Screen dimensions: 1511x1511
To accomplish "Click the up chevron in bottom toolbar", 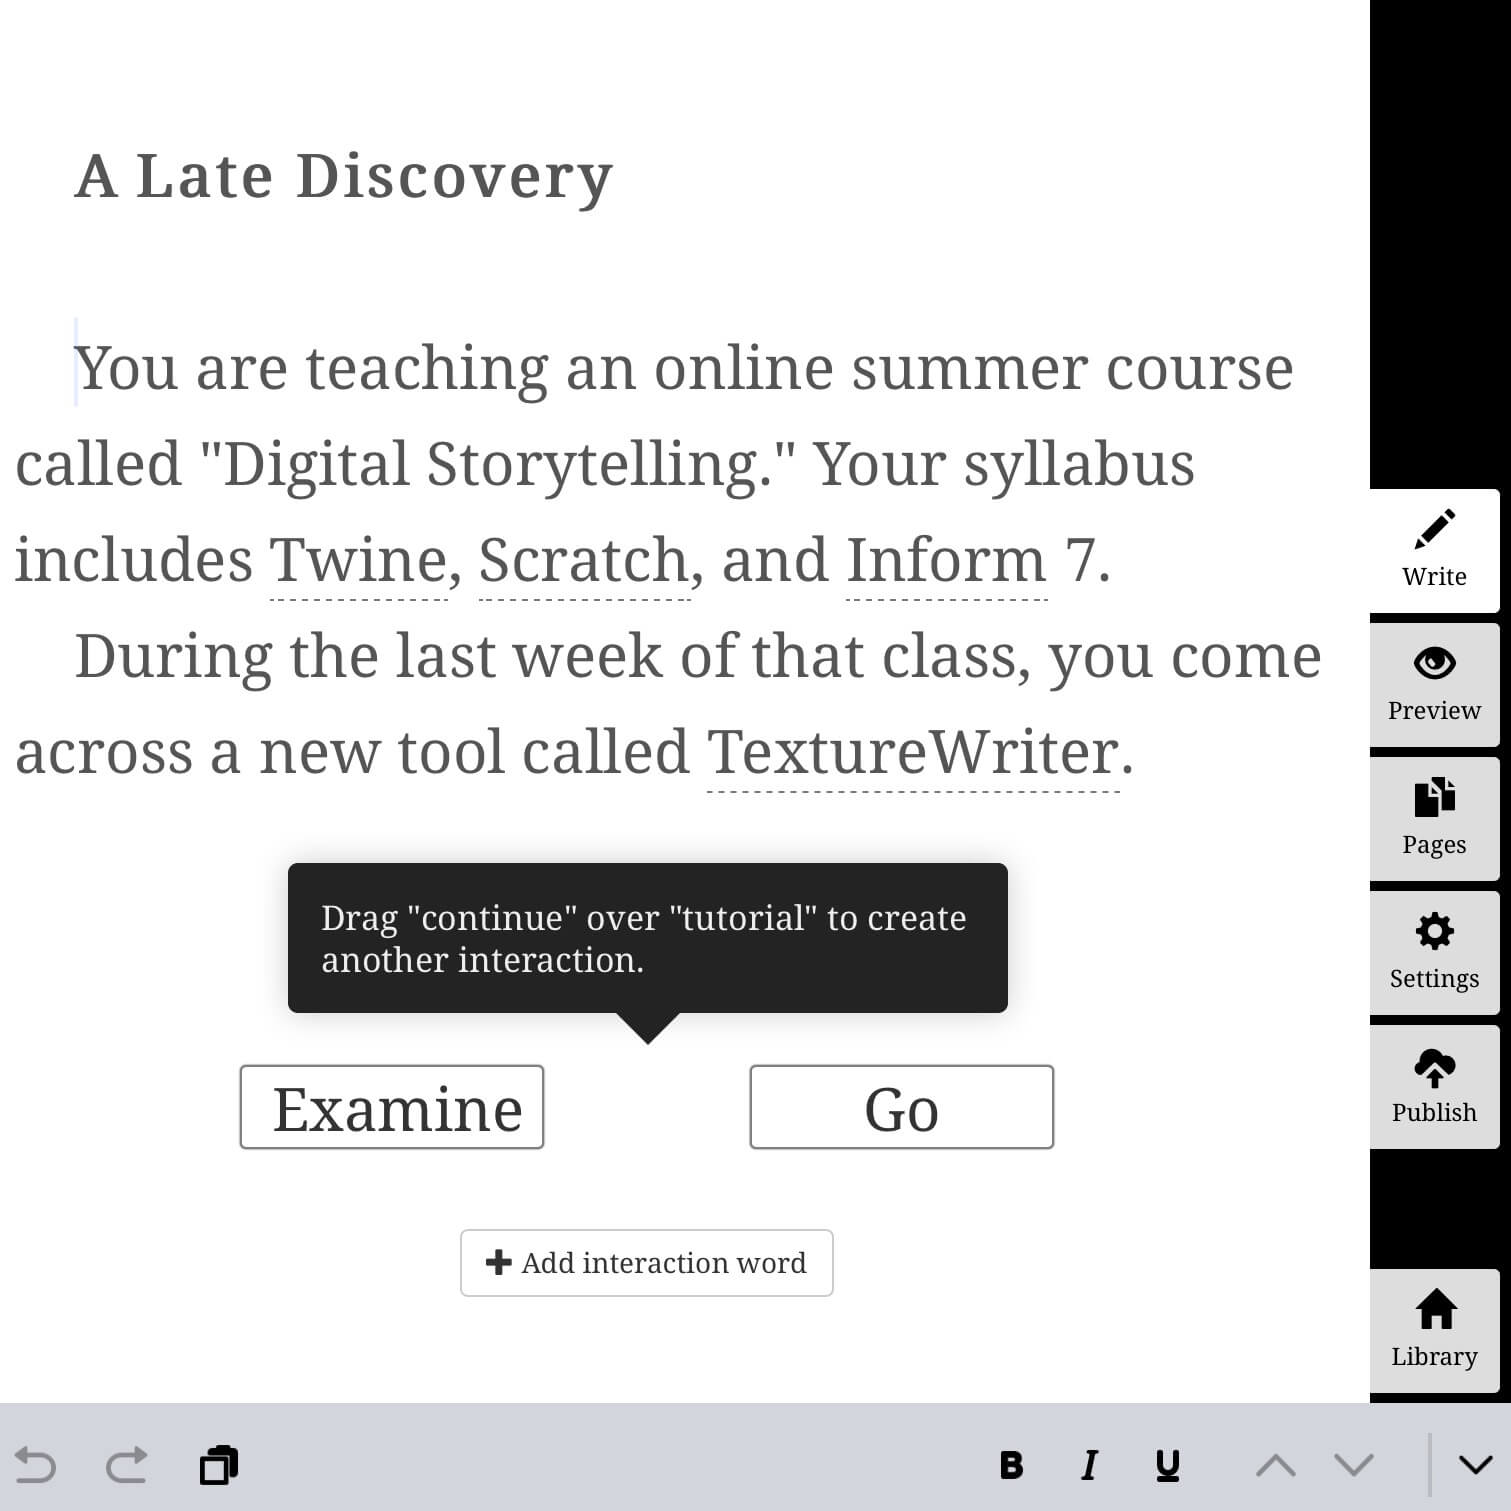I will coord(1275,1466).
